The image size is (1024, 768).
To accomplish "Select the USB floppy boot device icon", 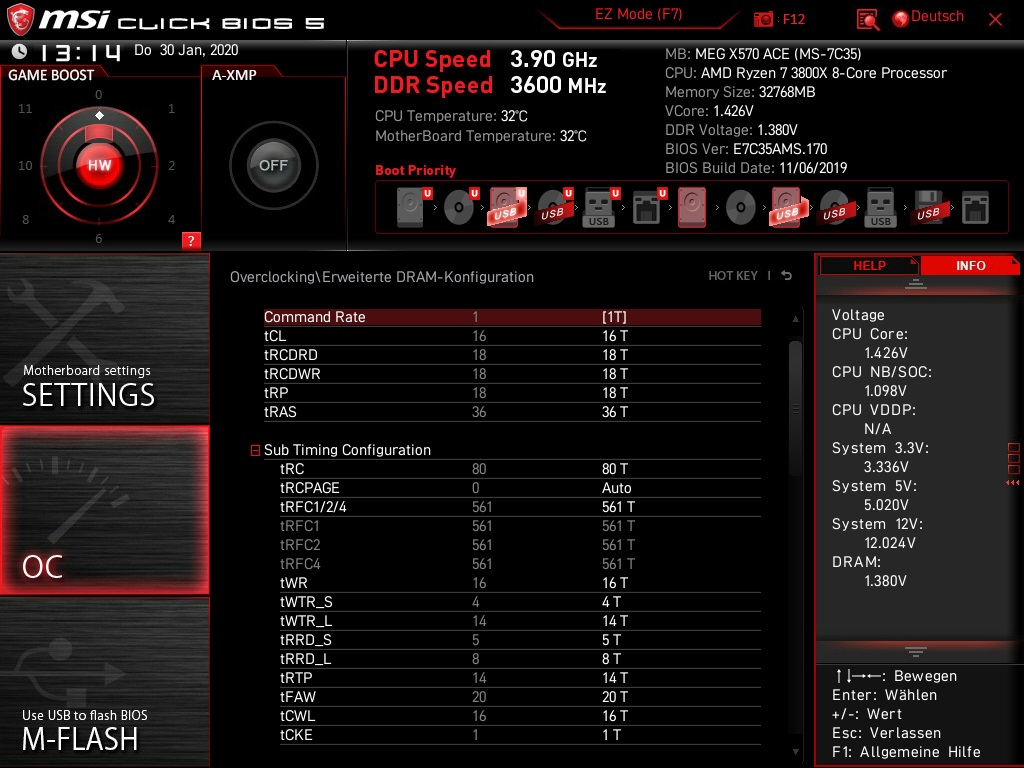I will point(928,207).
